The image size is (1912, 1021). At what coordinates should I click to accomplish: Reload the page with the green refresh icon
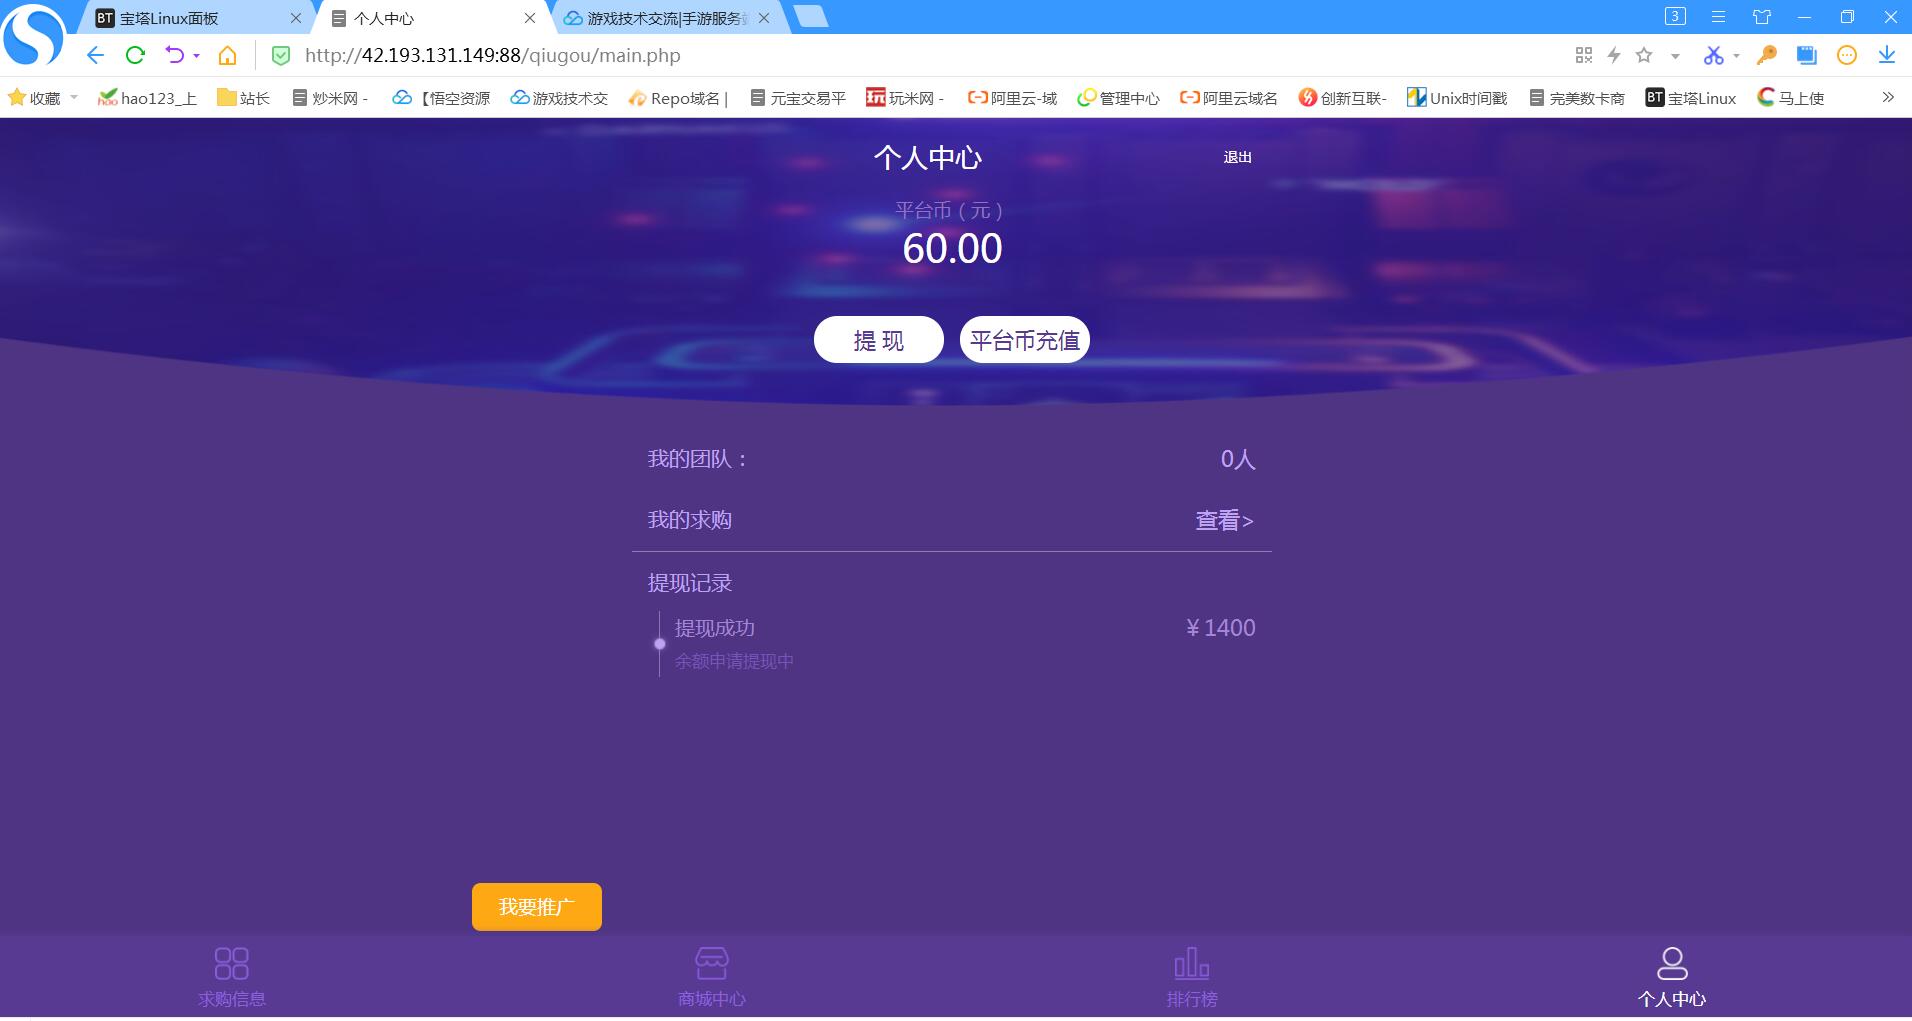click(135, 55)
